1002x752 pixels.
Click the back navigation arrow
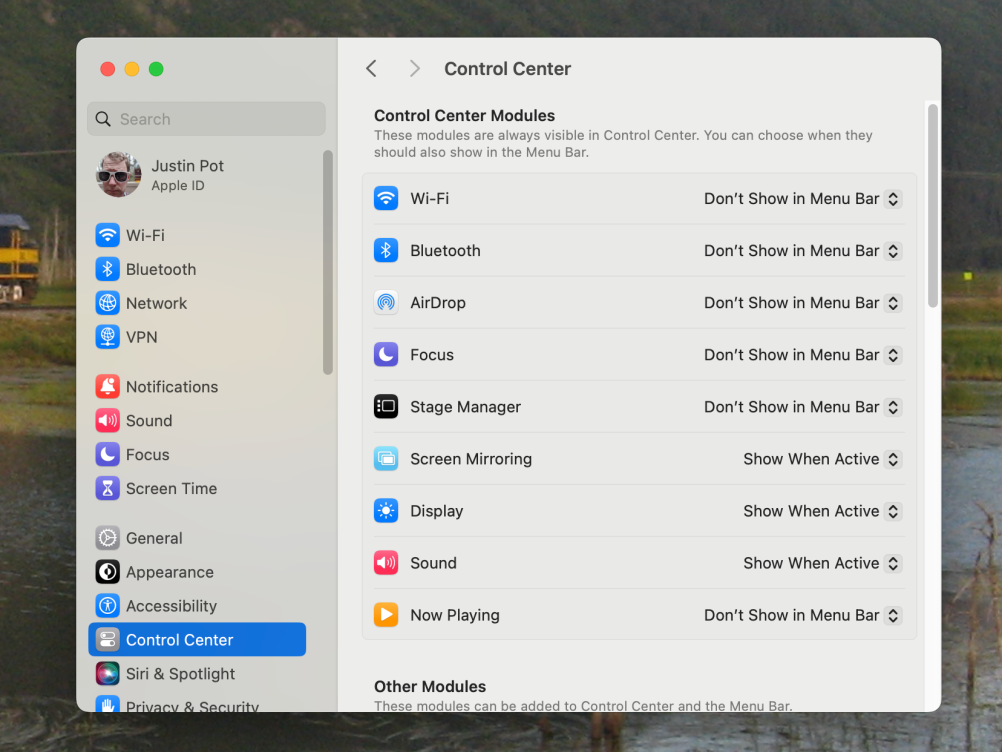click(371, 68)
